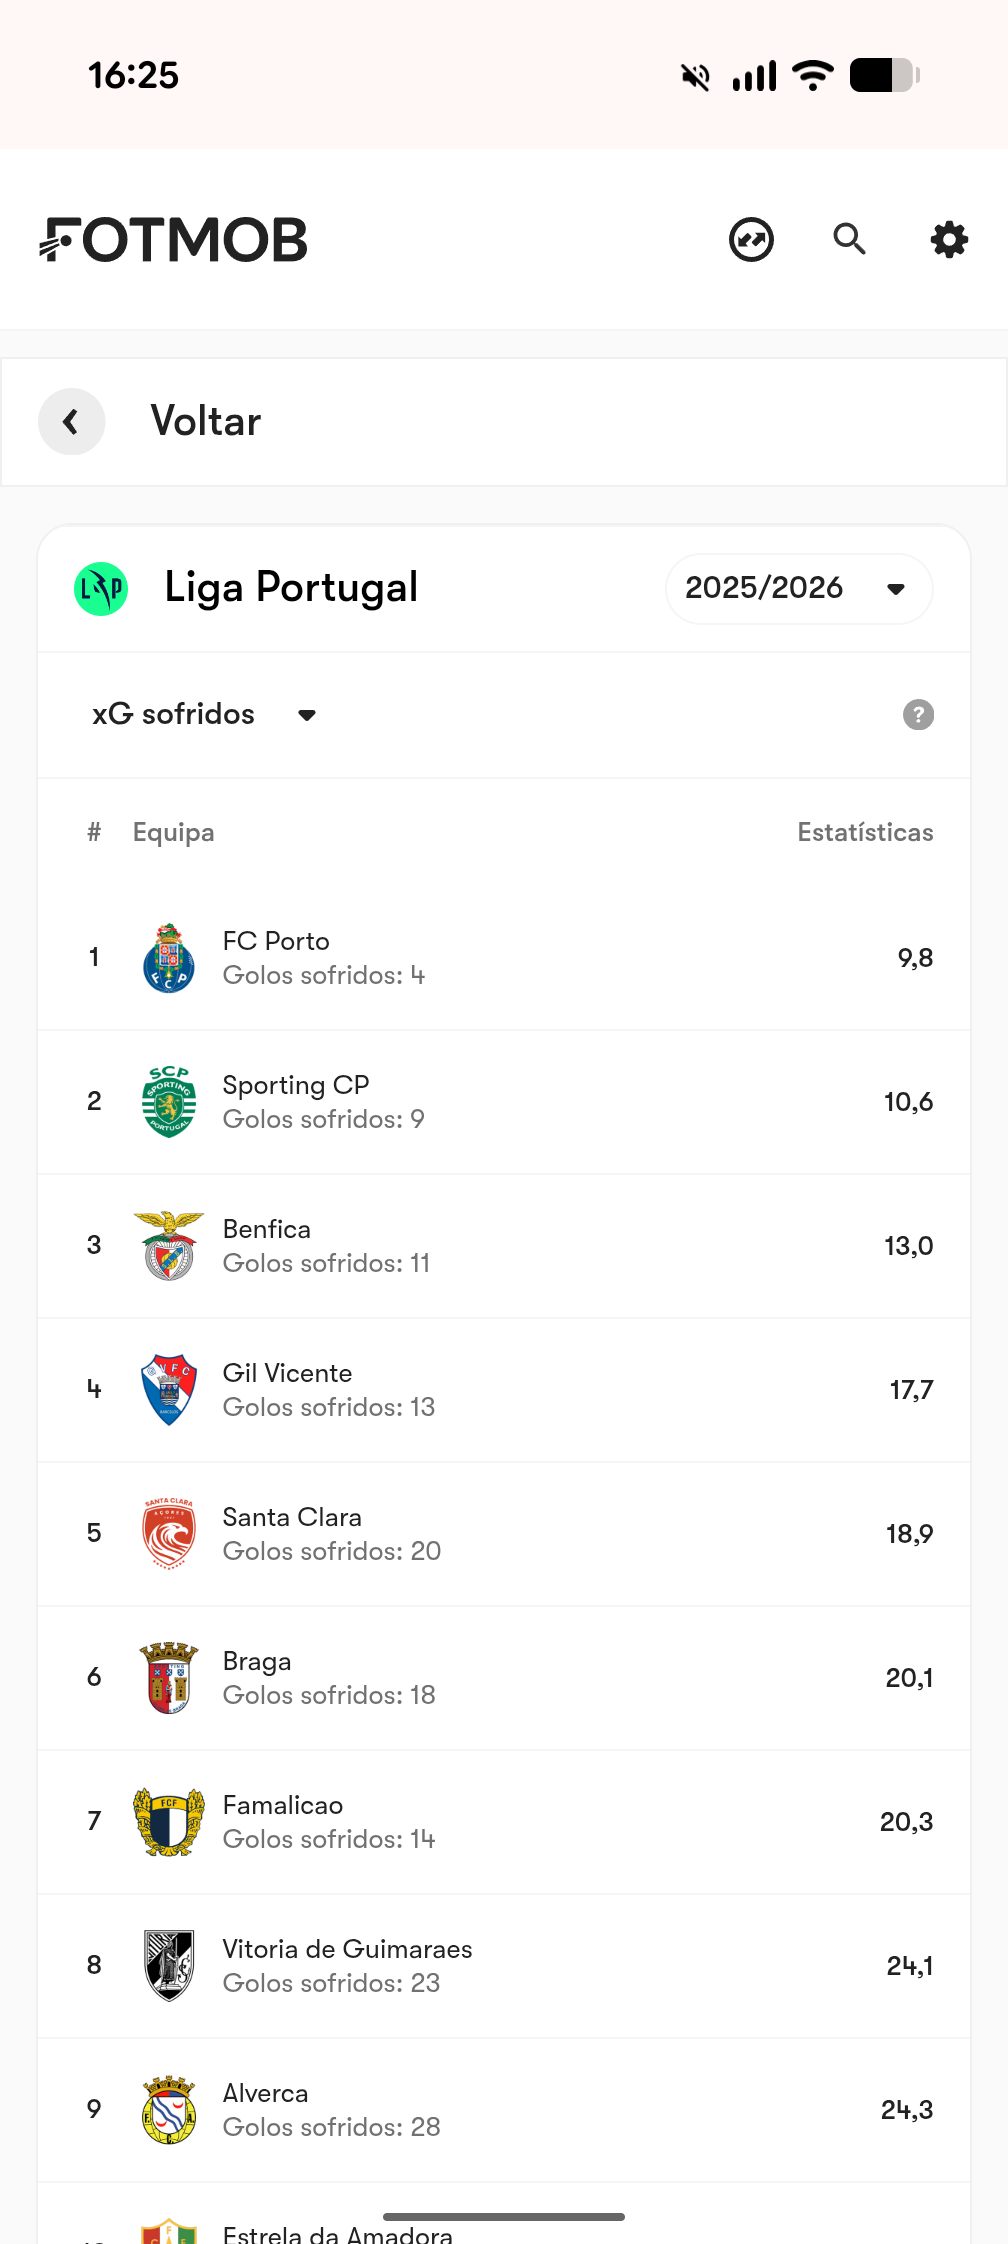Tap the Sporting CP crest
Screen dimensions: 1008x2244
169,1102
